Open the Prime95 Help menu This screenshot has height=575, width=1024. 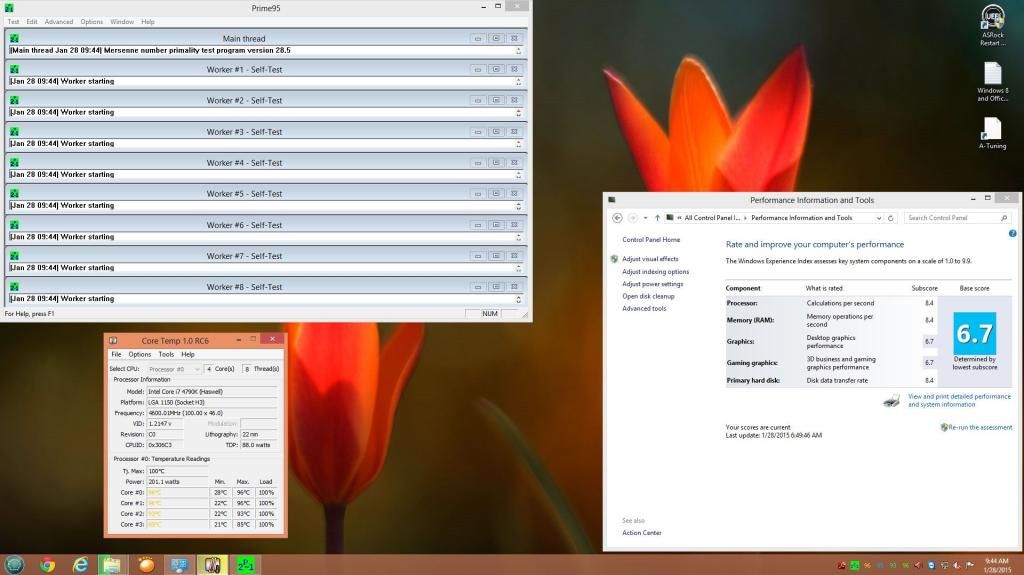pos(148,22)
